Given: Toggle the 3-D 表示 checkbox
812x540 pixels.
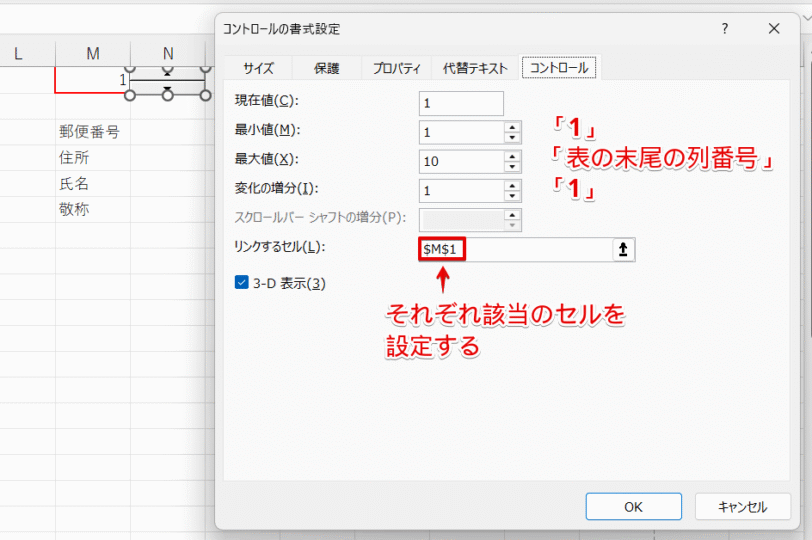Looking at the screenshot, I should [241, 282].
